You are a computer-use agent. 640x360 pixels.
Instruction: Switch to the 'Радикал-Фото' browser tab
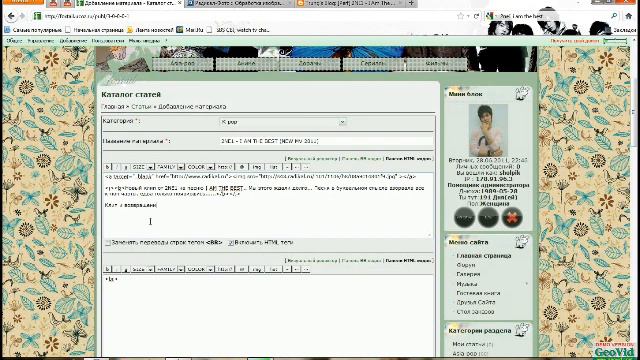(x=239, y=3)
